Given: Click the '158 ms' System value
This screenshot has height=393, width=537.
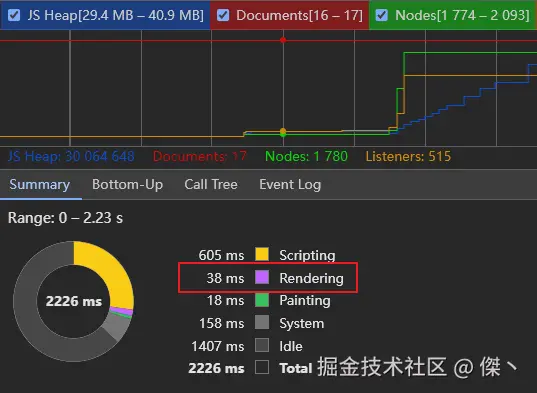Looking at the screenshot, I should [222, 323].
